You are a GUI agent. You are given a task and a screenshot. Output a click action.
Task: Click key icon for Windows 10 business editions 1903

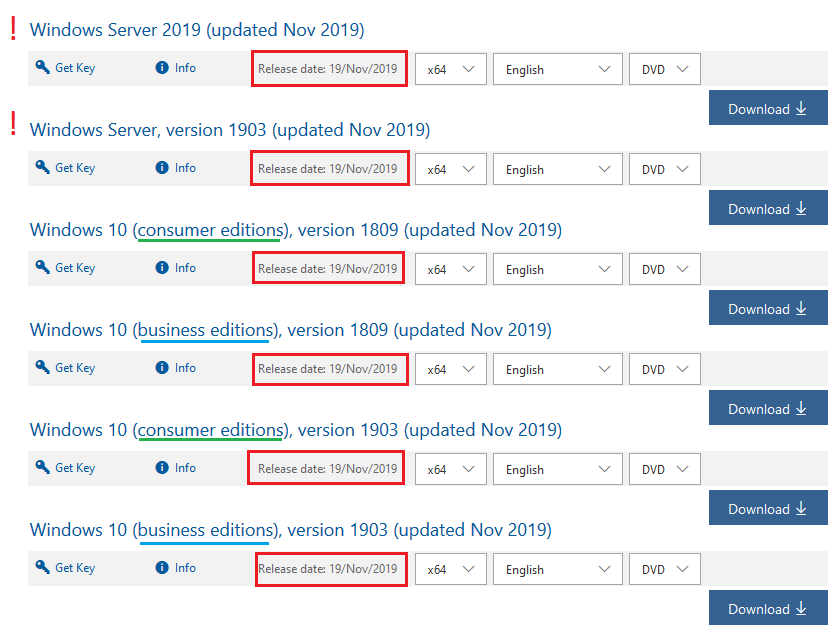42,567
